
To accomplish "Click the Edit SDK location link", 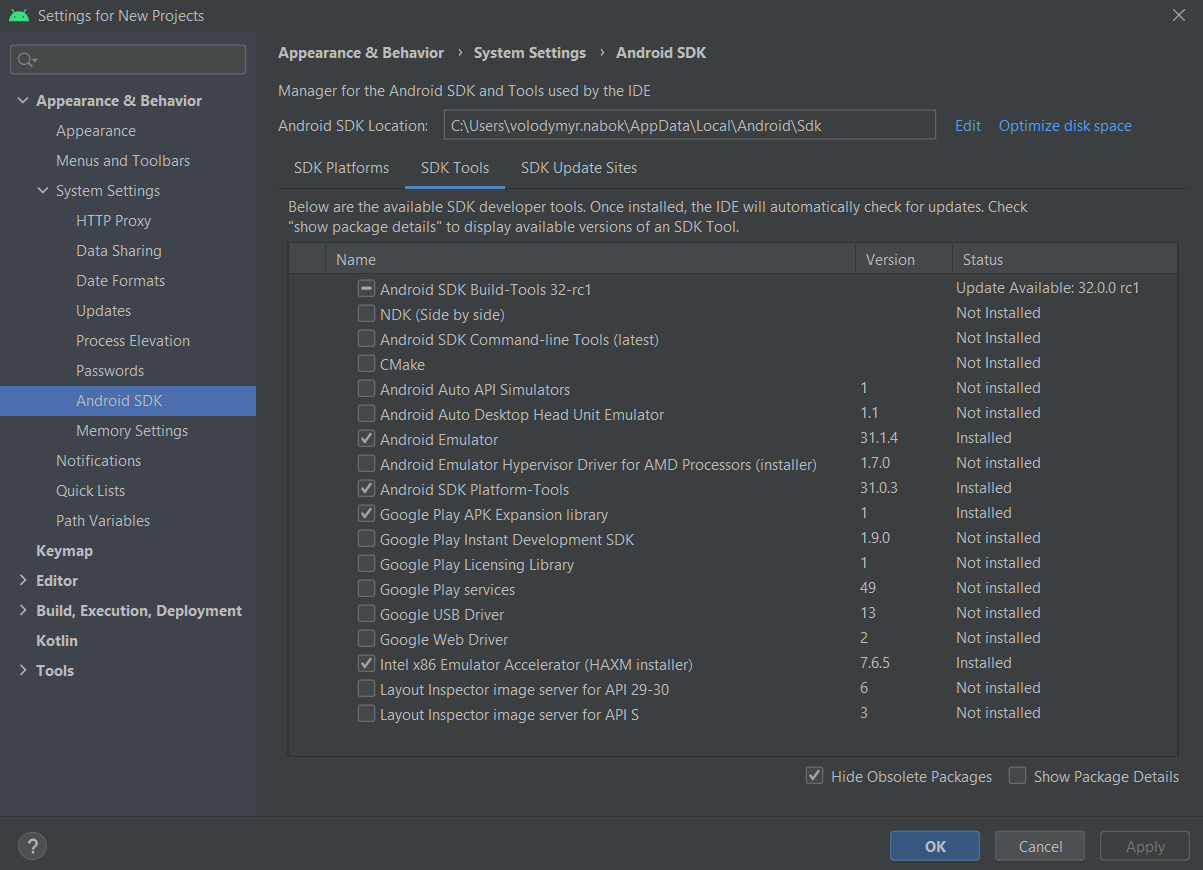I will click(967, 126).
